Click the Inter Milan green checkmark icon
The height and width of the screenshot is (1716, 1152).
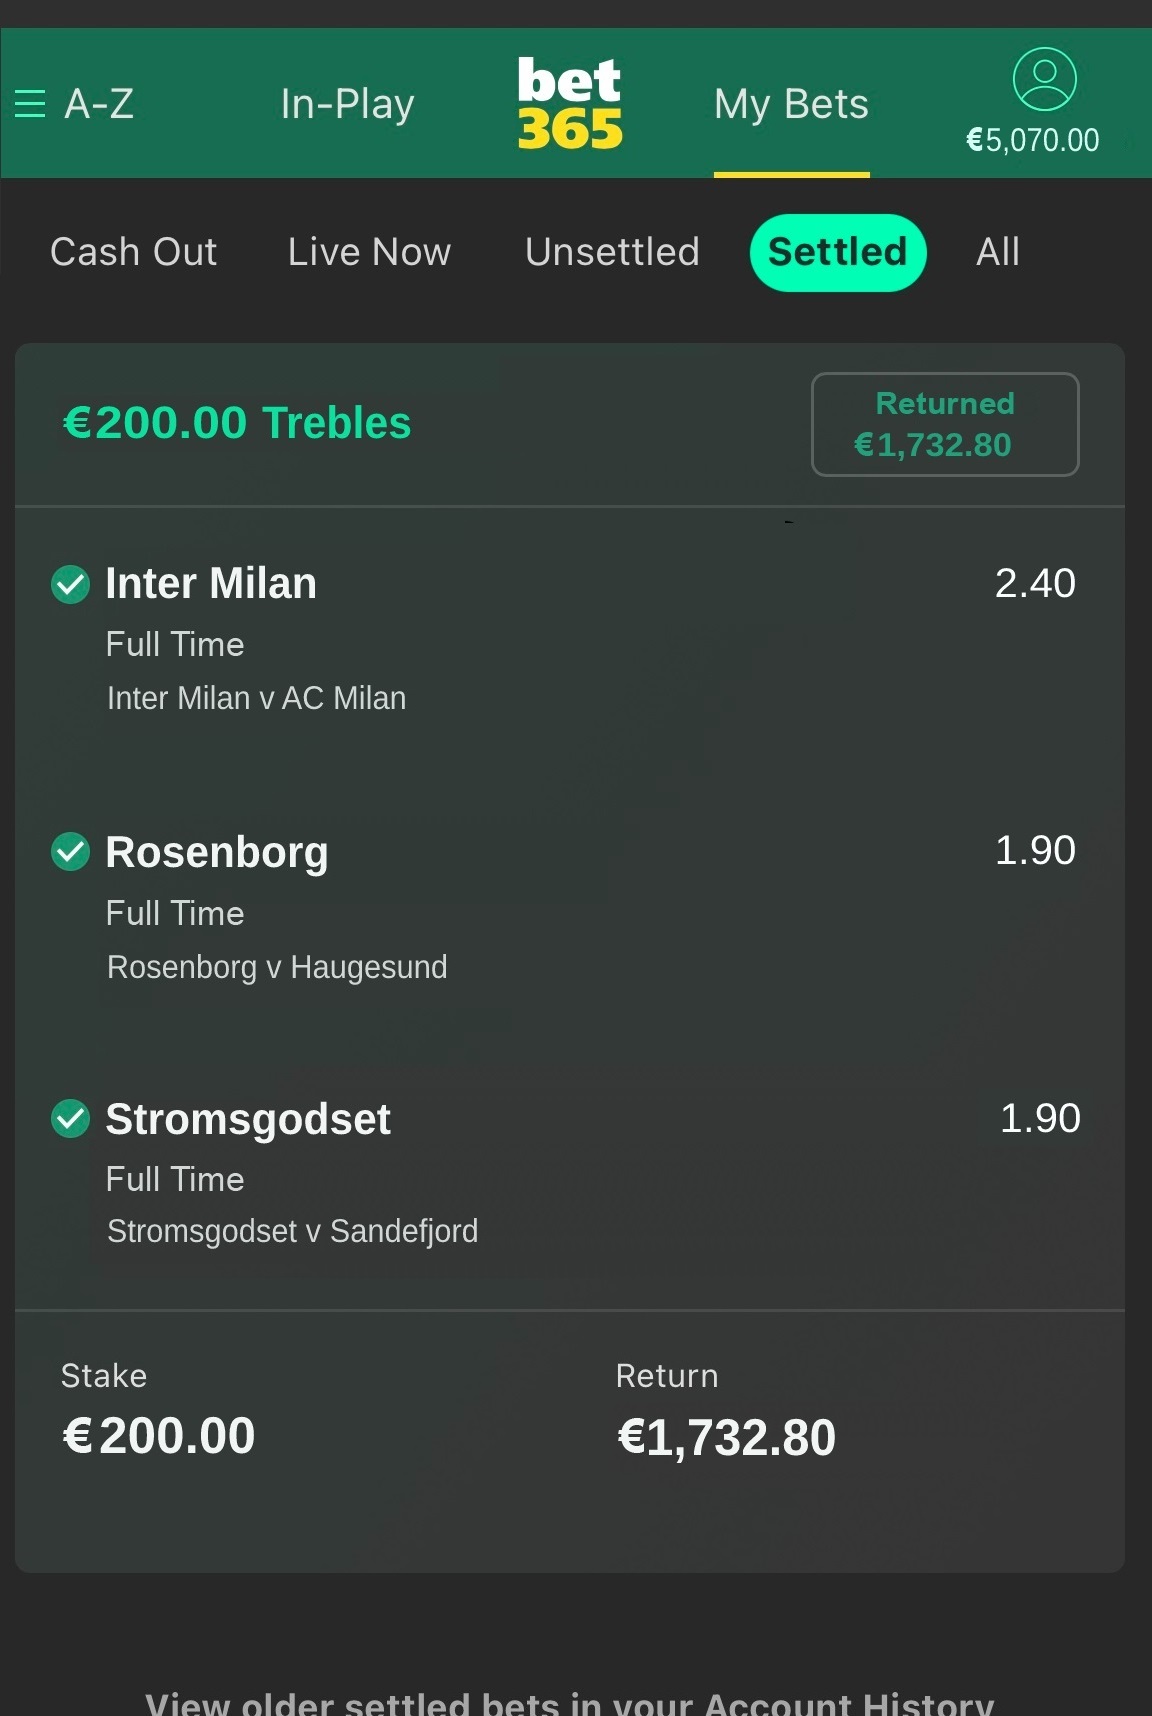tap(70, 584)
